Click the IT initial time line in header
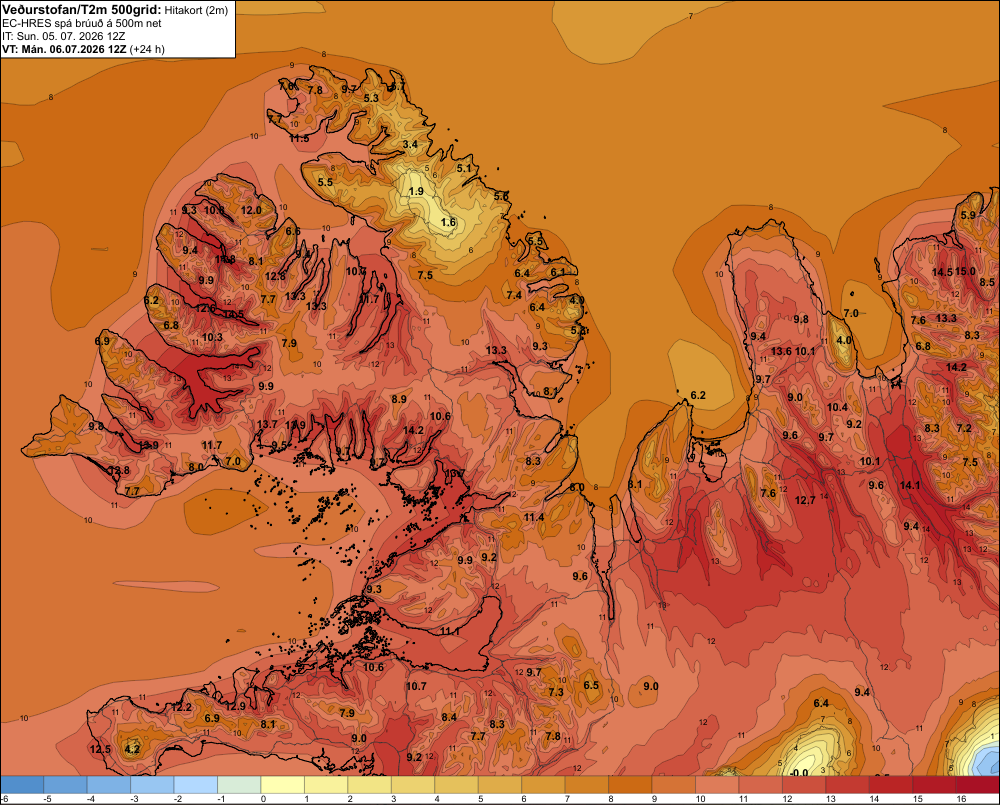1000x805 pixels. 64,36
